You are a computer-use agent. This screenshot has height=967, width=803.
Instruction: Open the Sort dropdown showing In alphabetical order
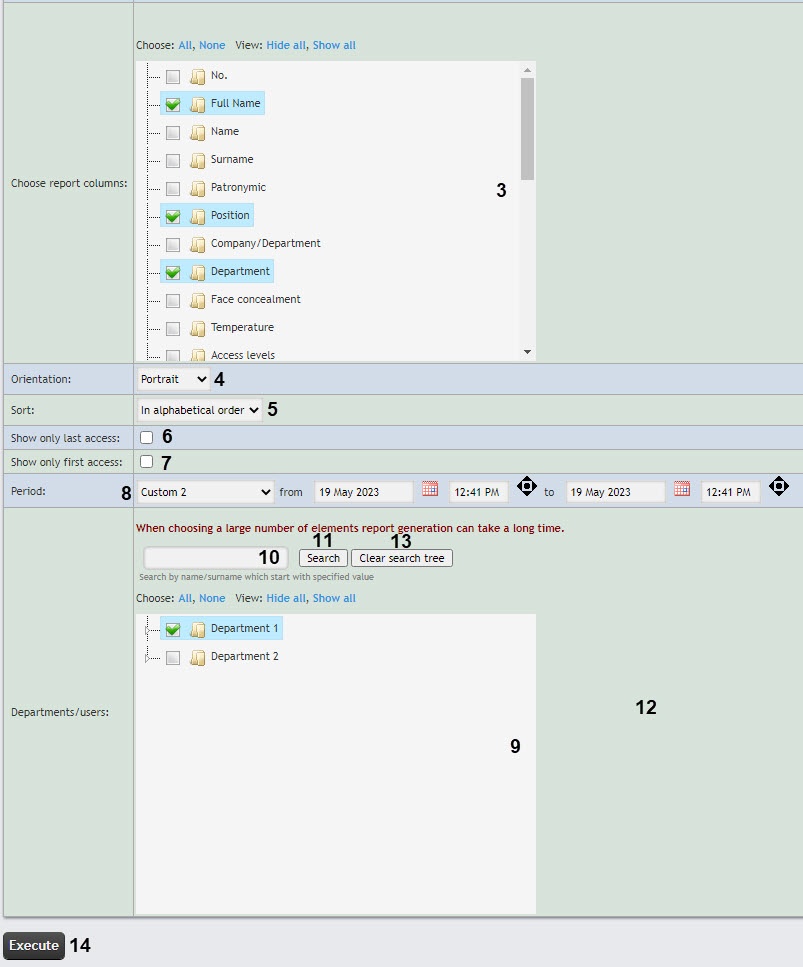coord(199,409)
